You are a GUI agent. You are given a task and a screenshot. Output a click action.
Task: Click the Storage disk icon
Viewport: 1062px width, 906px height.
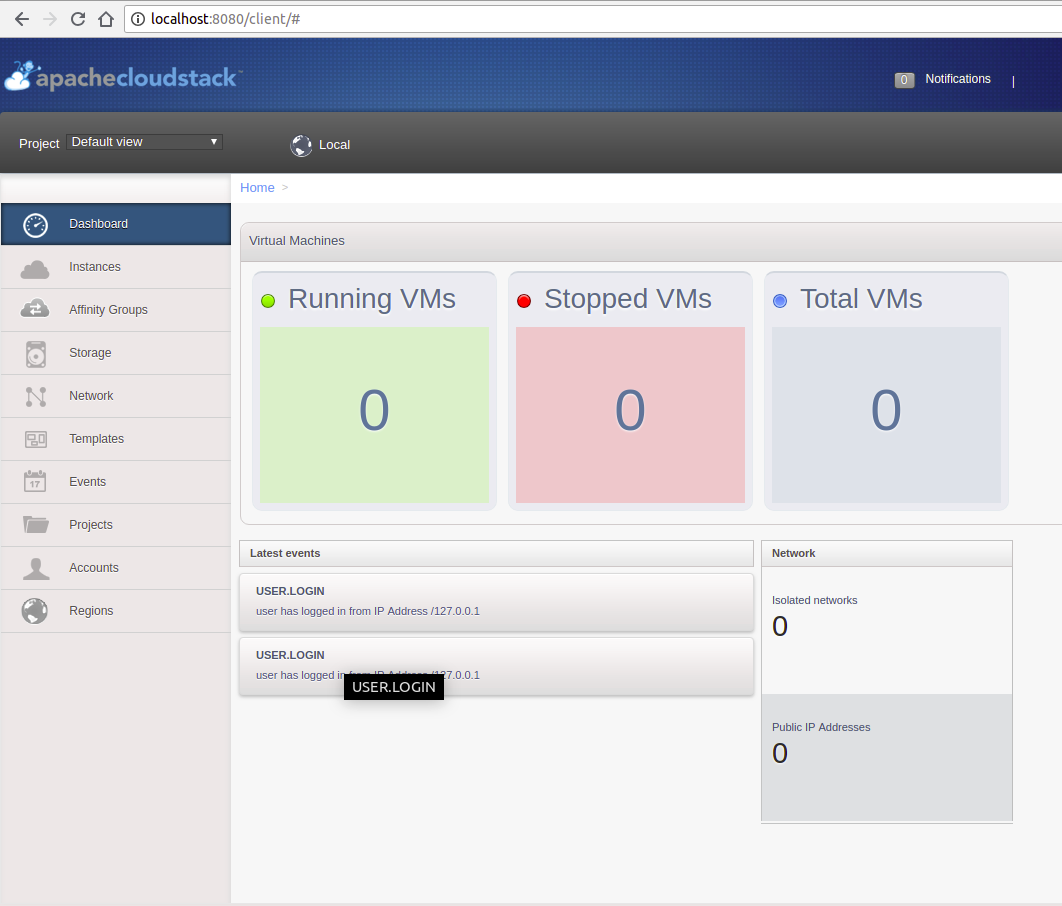click(x=36, y=354)
